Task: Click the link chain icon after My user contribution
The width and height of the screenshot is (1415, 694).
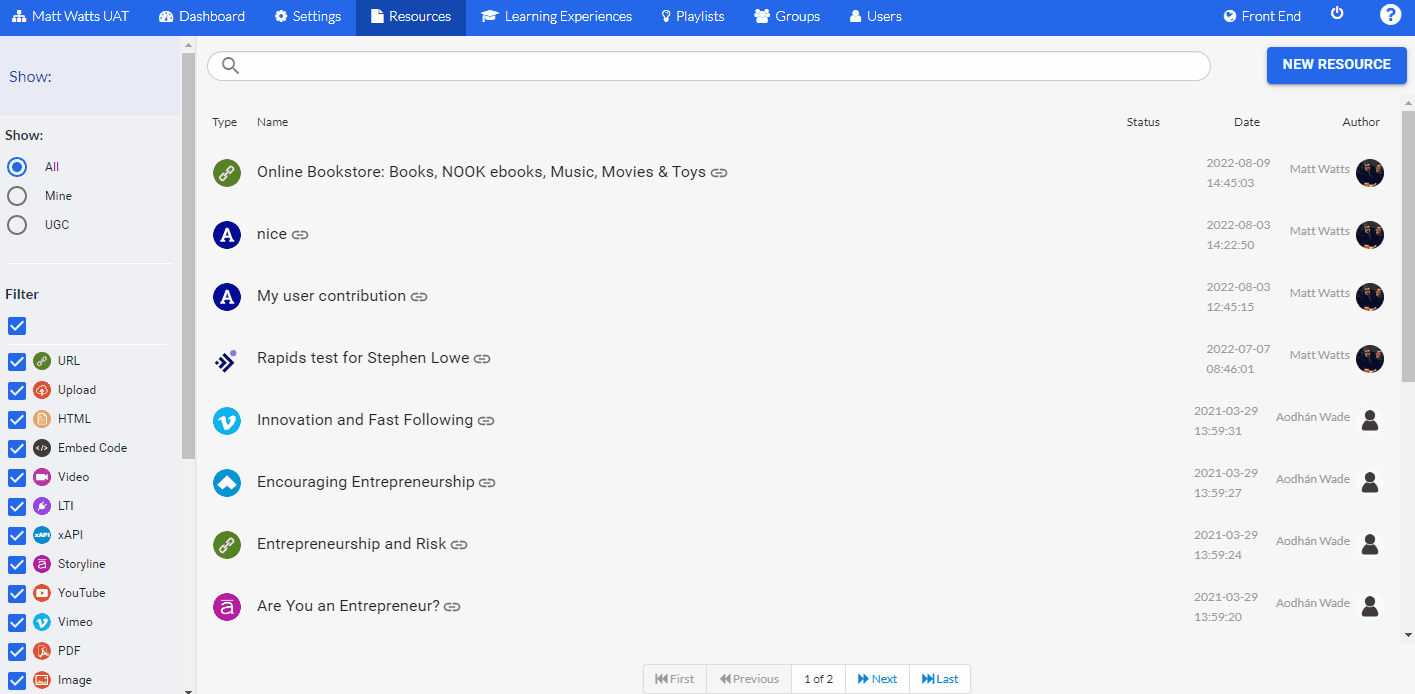Action: pyautogui.click(x=419, y=297)
